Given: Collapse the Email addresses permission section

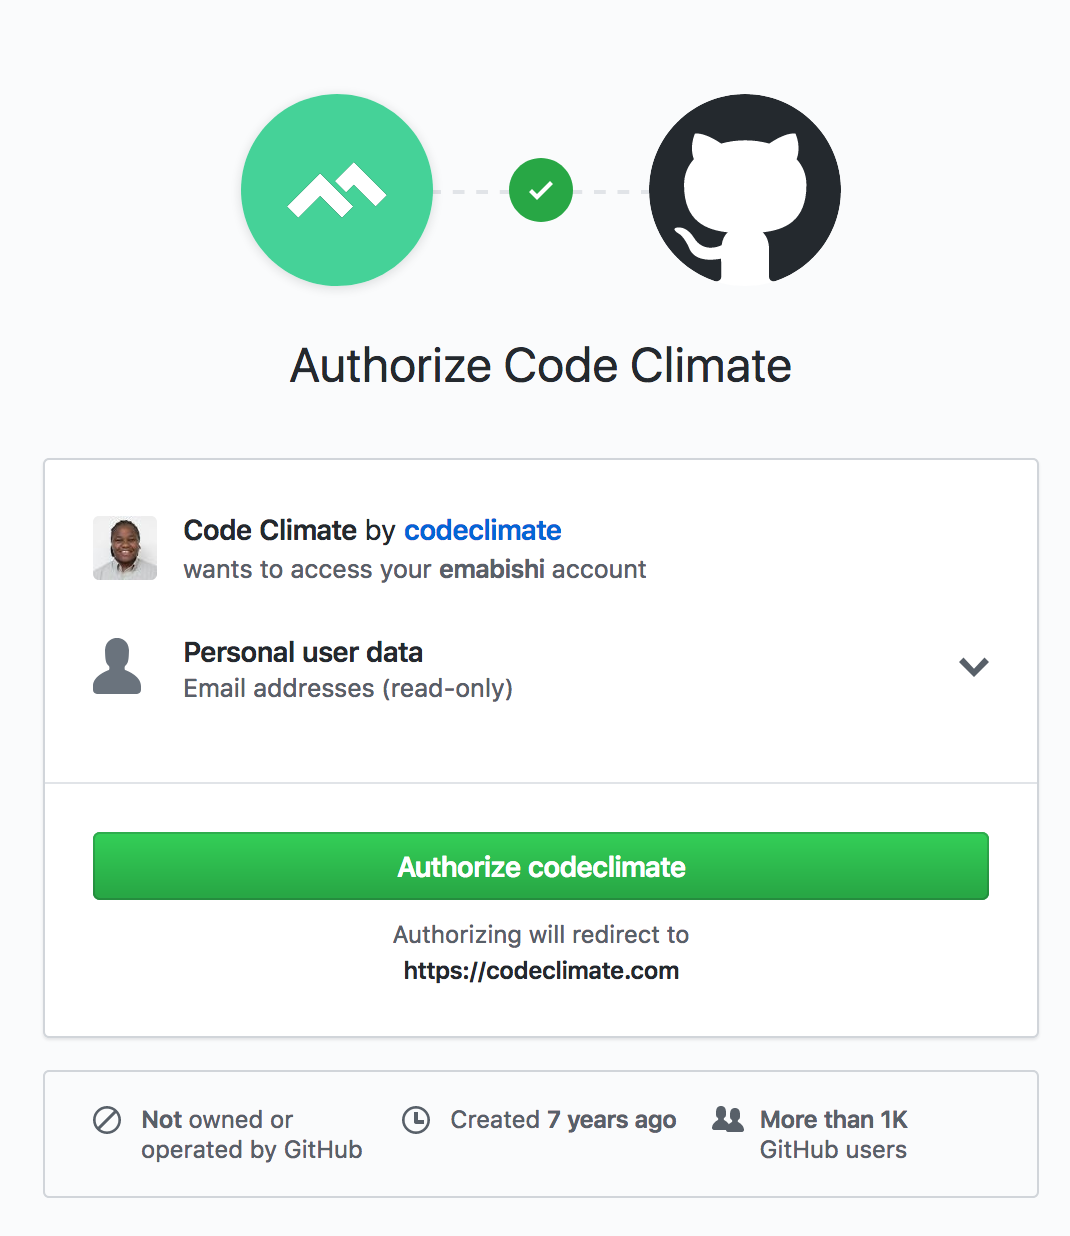Looking at the screenshot, I should coord(973,666).
